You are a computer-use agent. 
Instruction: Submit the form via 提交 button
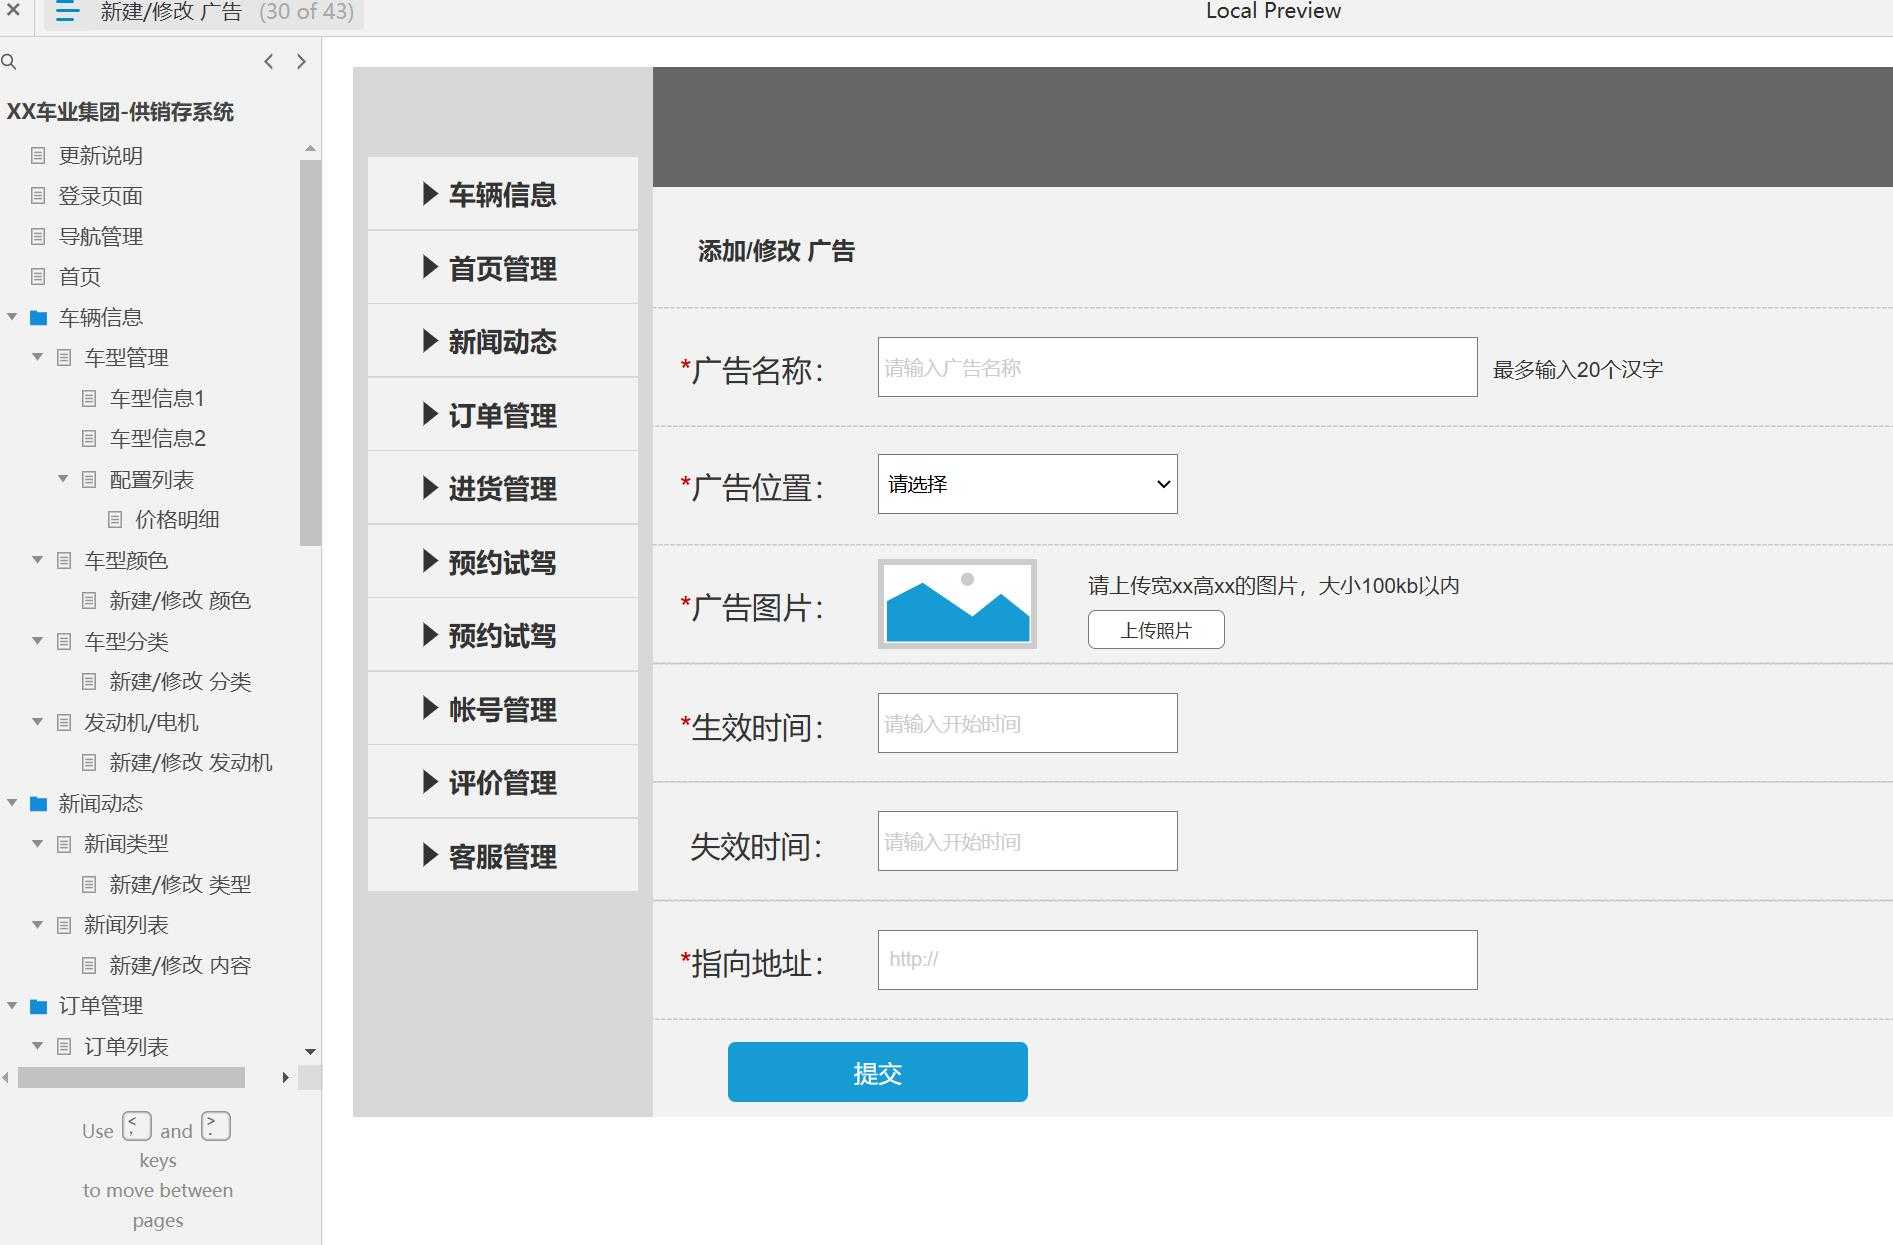pos(876,1071)
